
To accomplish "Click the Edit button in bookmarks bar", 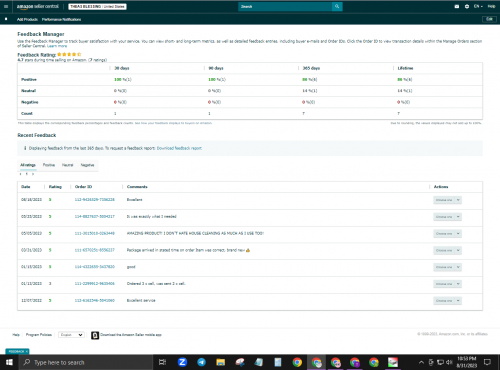I will click(489, 19).
